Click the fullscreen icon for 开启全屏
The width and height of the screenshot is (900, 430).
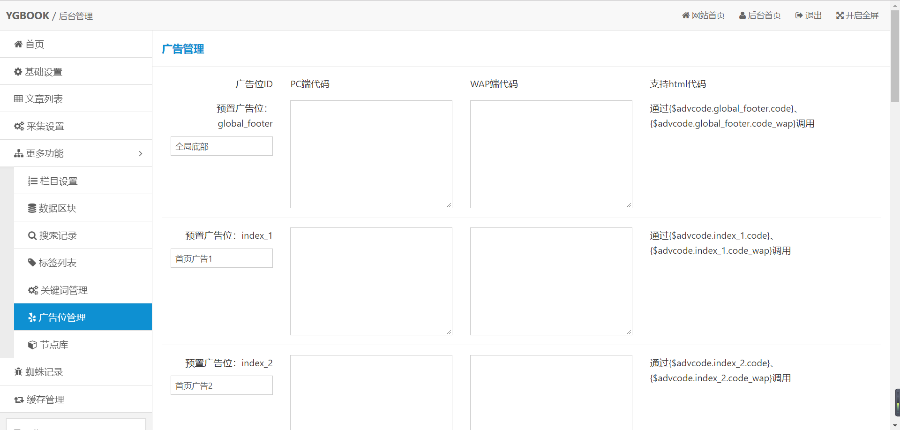tap(840, 16)
